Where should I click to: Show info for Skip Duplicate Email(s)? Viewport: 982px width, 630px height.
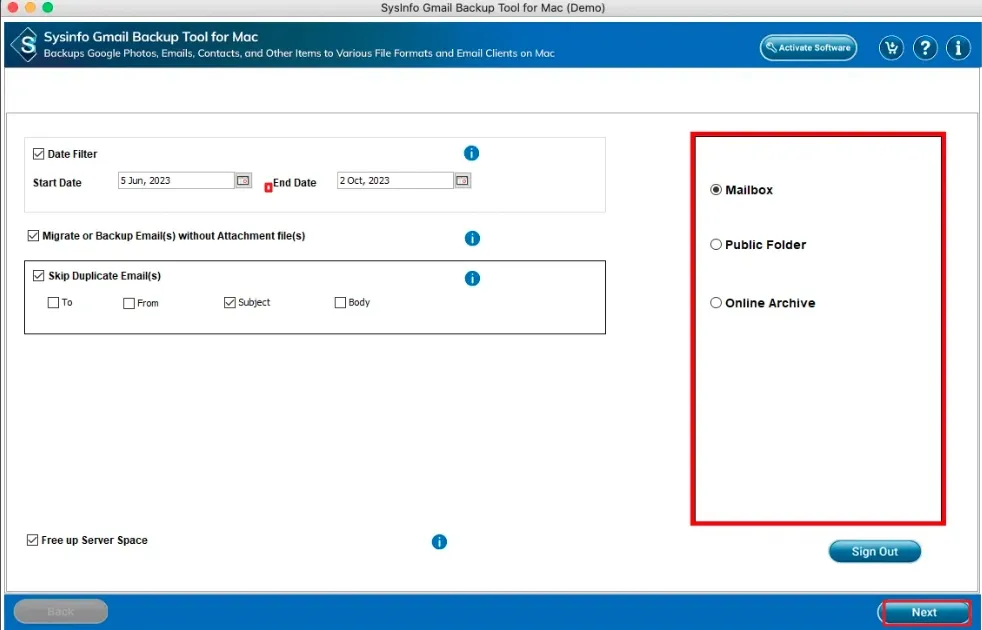(x=472, y=279)
